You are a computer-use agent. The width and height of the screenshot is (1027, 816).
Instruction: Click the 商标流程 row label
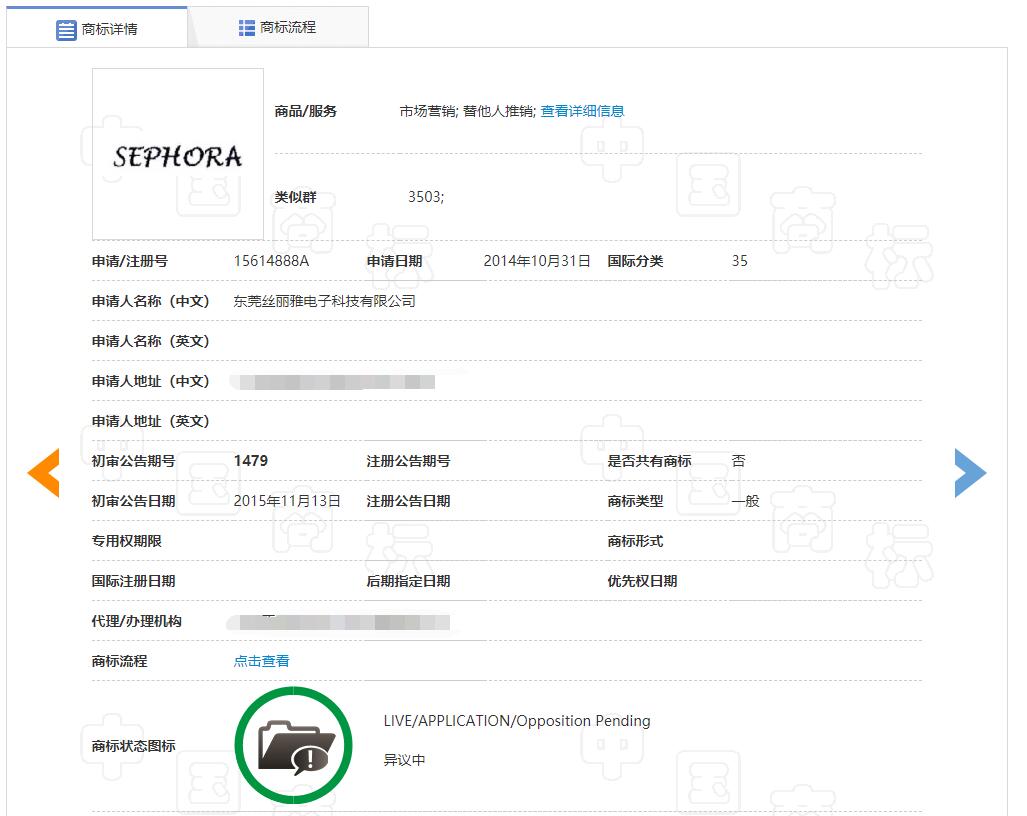(119, 661)
